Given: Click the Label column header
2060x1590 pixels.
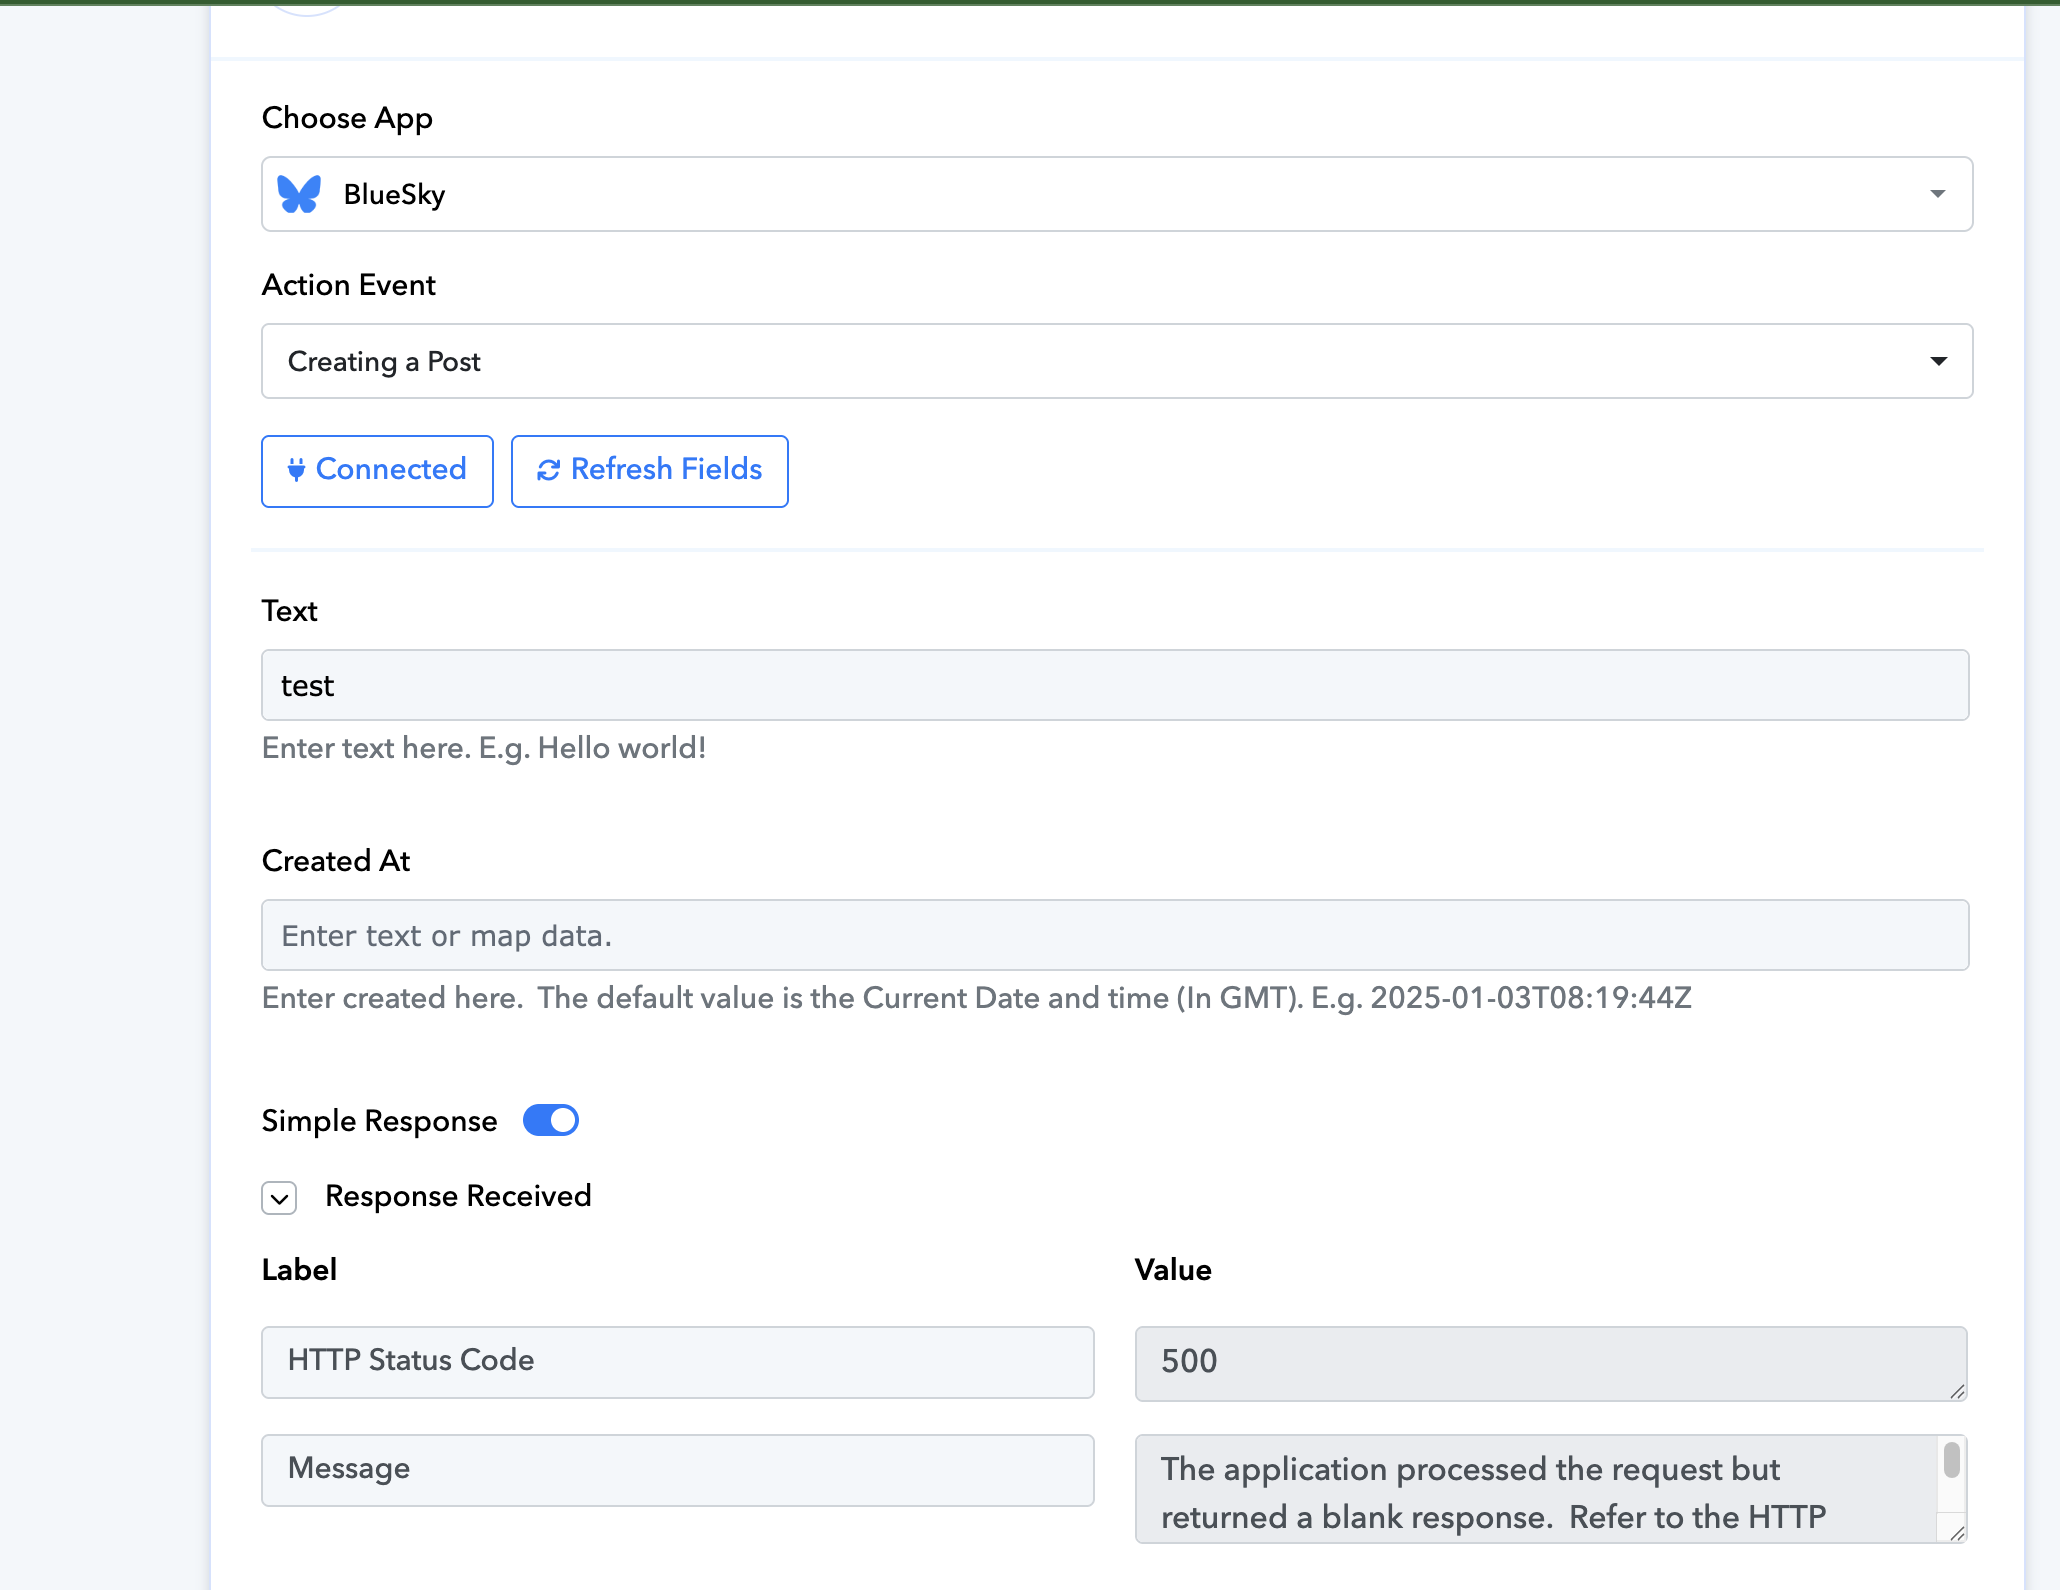Looking at the screenshot, I should 299,1270.
